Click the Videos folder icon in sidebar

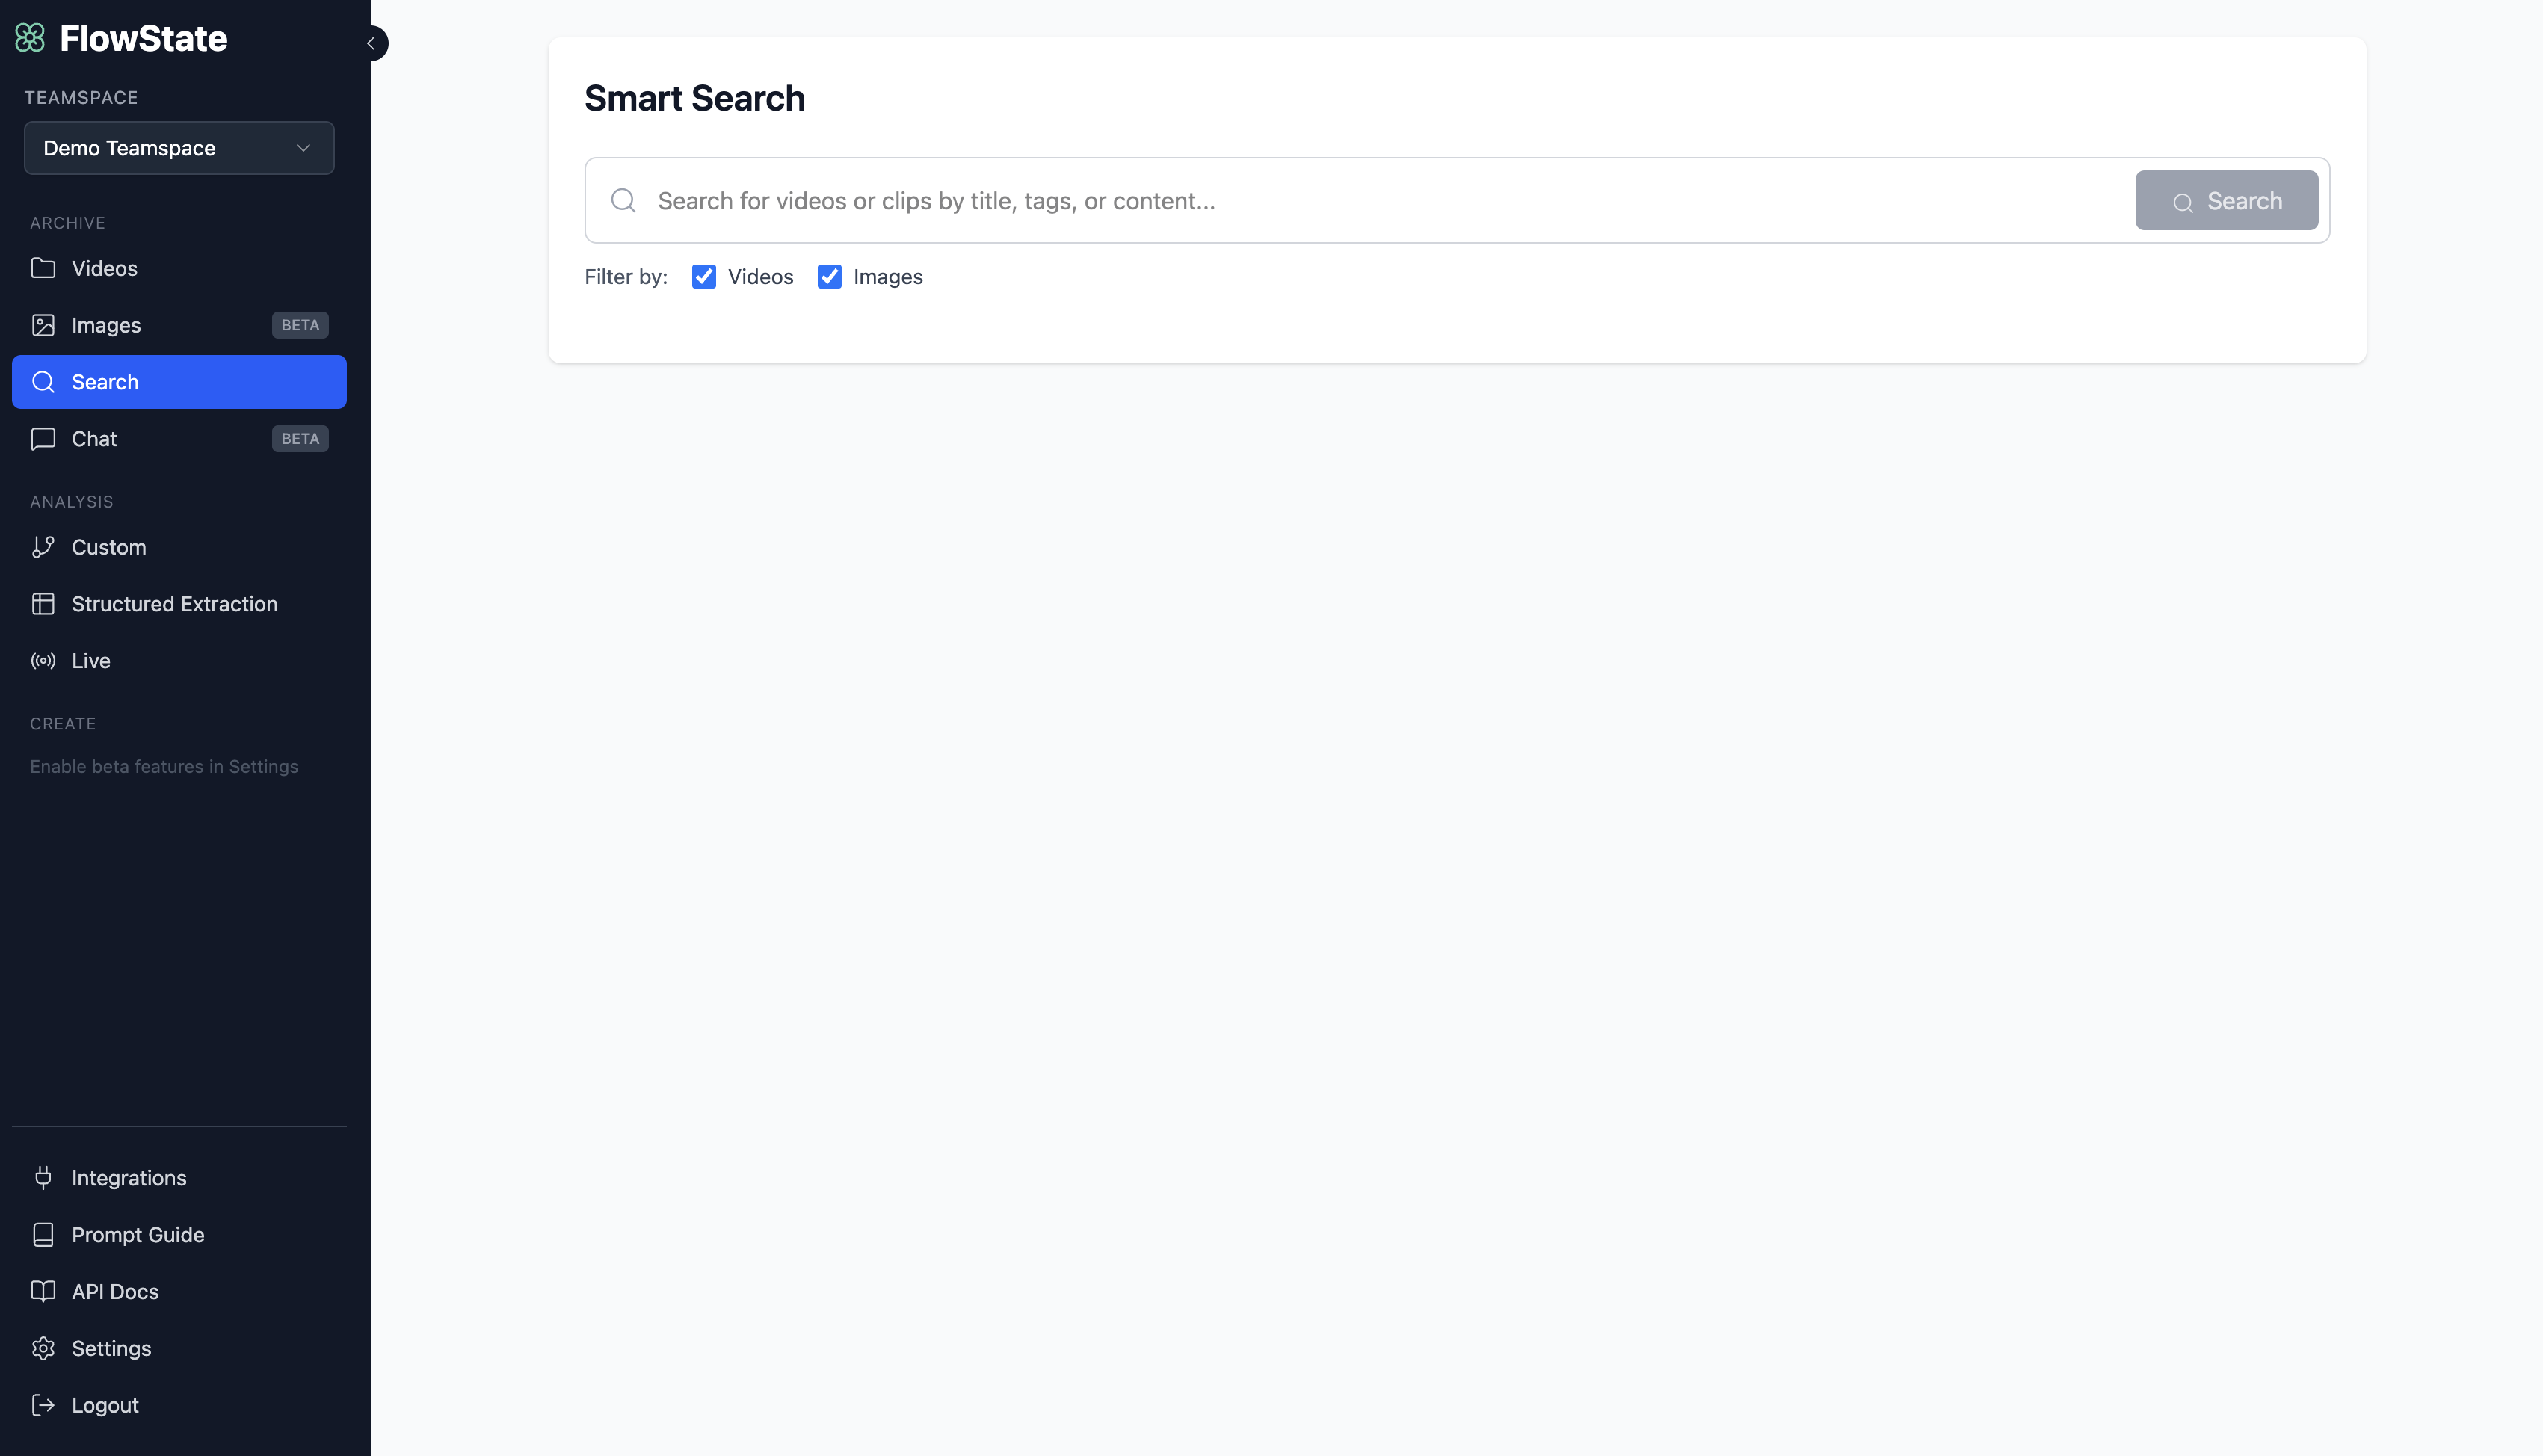pos(43,268)
